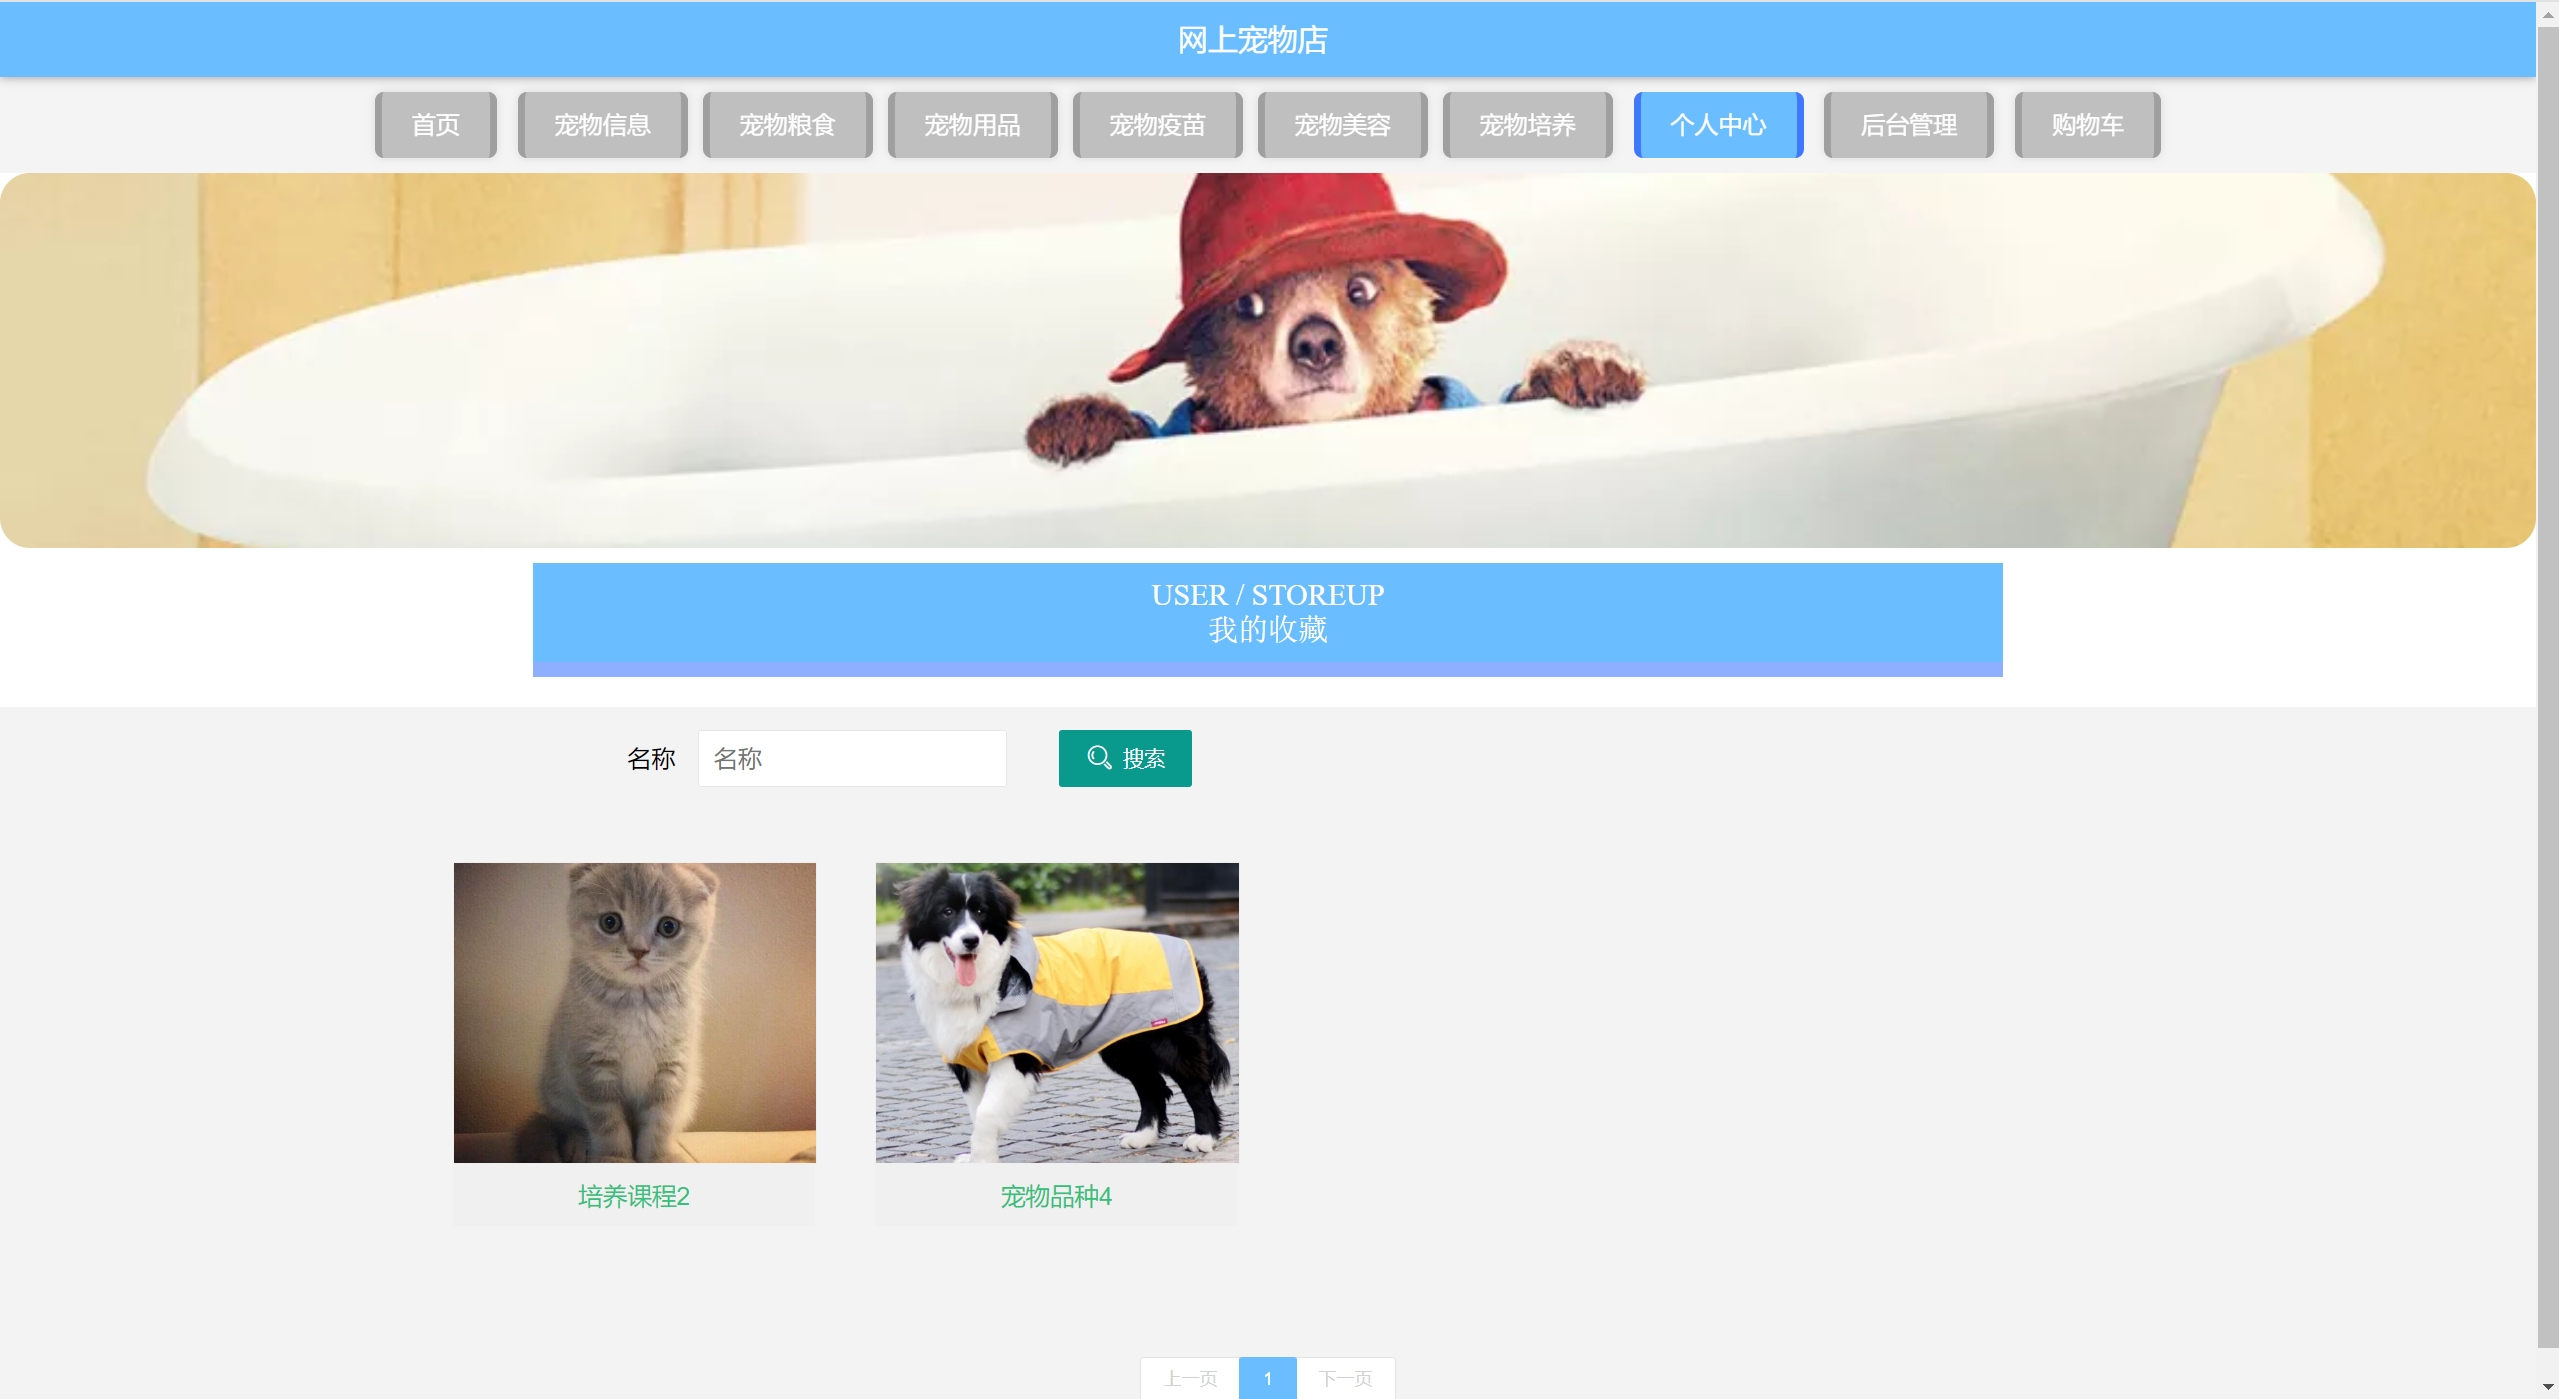Click the 上一页 pagination button
The width and height of the screenshot is (2559, 1399).
tap(1190, 1378)
